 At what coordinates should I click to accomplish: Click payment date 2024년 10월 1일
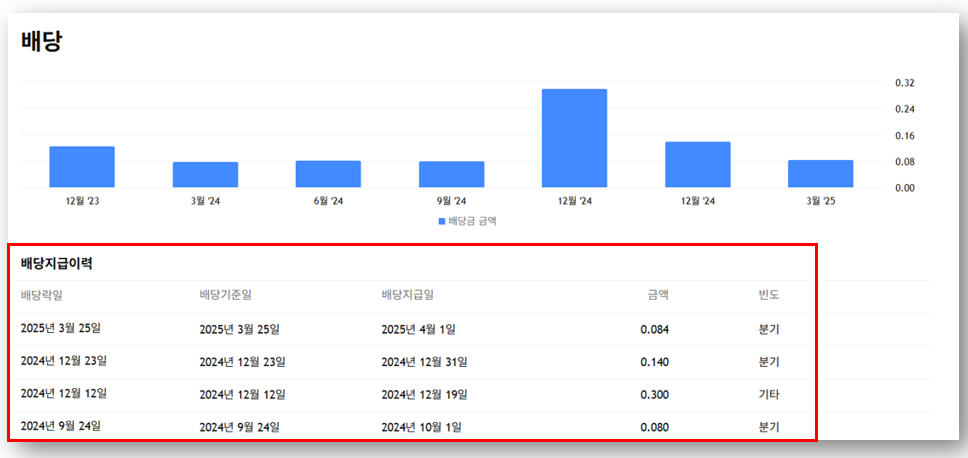[x=422, y=427]
